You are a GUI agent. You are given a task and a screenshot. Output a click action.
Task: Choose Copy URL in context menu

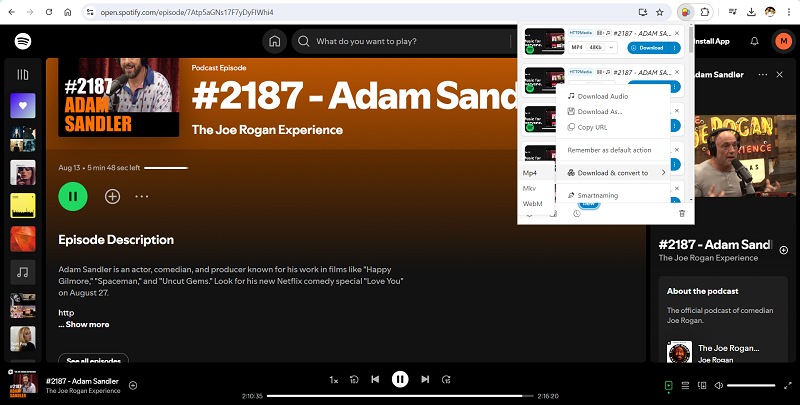pos(592,127)
